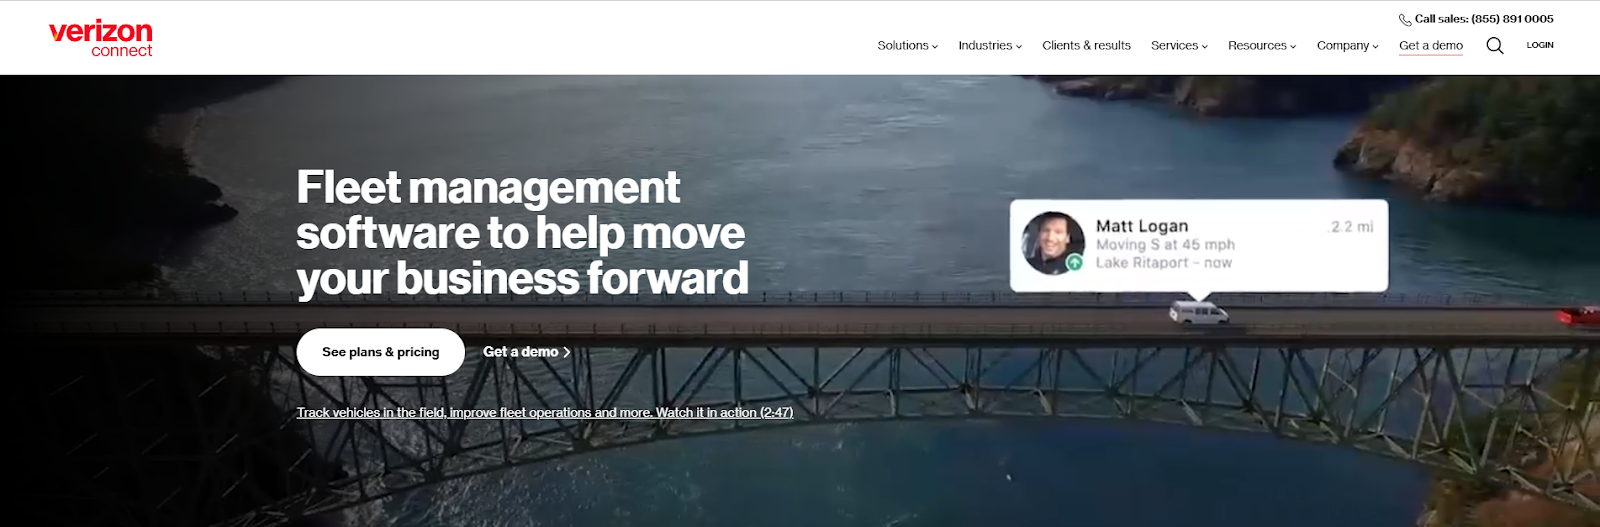Click the green direction arrow on avatar
This screenshot has width=1600, height=527.
click(1074, 262)
